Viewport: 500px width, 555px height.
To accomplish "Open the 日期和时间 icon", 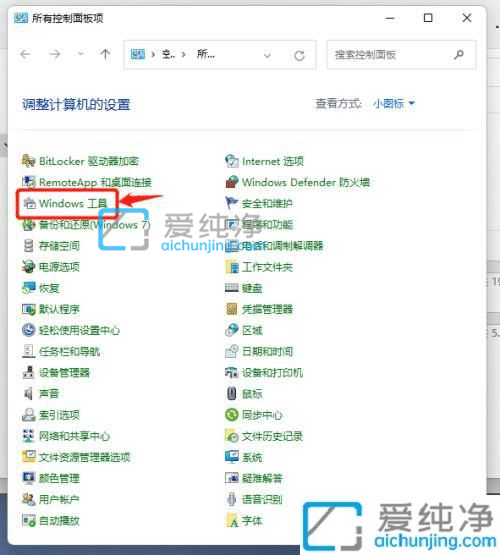I will [x=232, y=351].
